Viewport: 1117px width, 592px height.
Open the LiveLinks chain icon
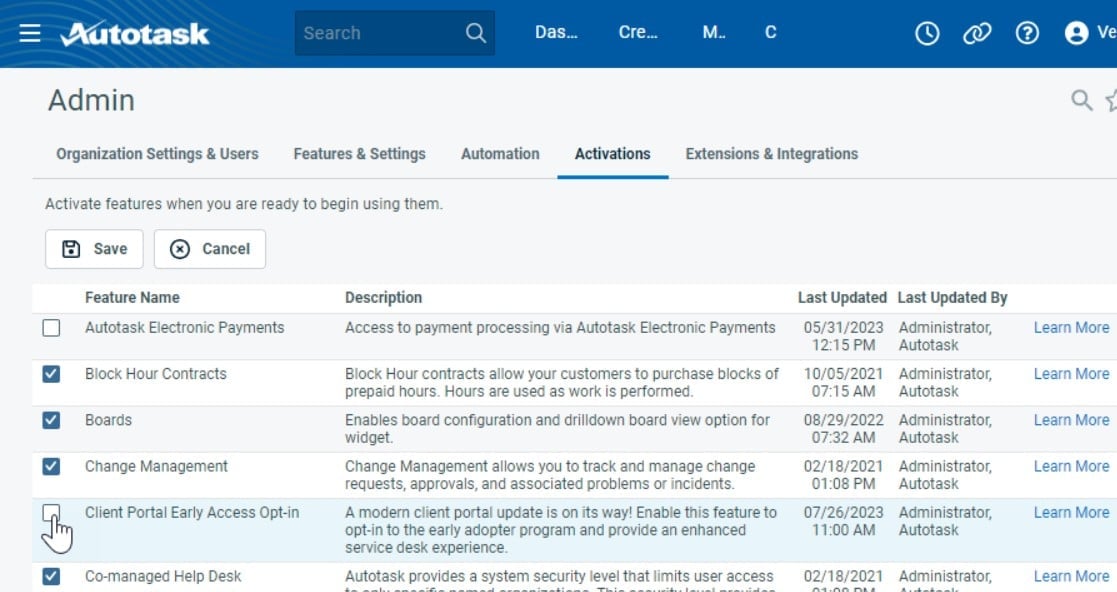click(x=977, y=33)
